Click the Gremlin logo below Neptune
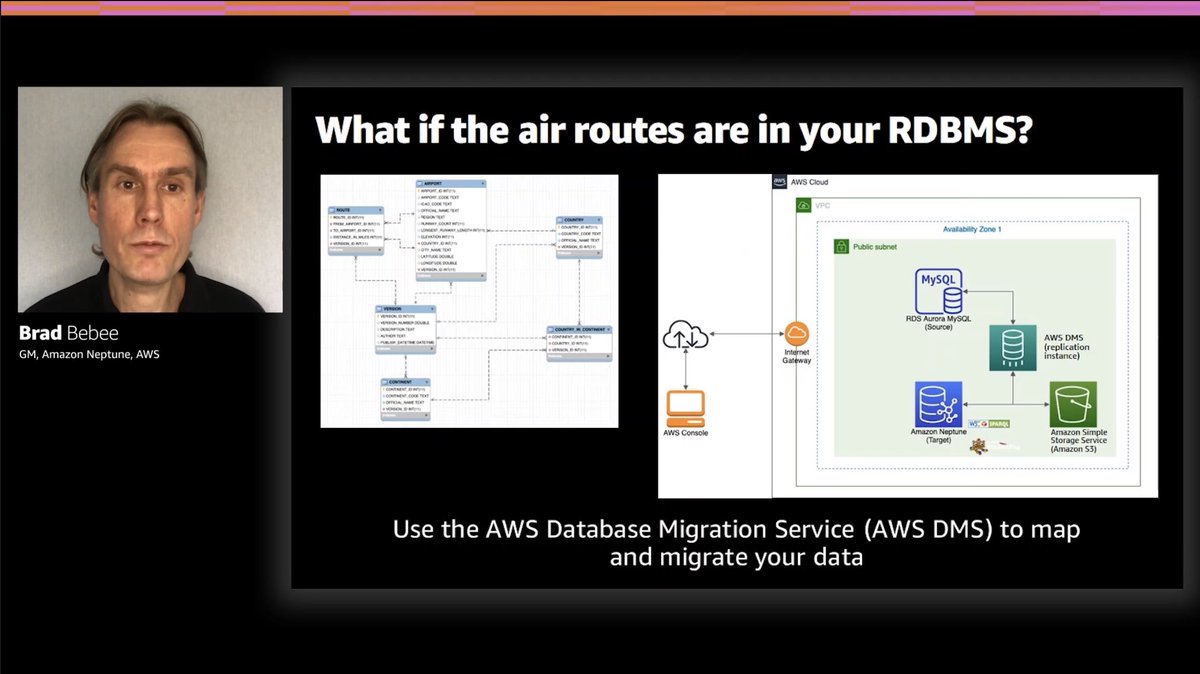Image resolution: width=1200 pixels, height=674 pixels. pos(979,446)
